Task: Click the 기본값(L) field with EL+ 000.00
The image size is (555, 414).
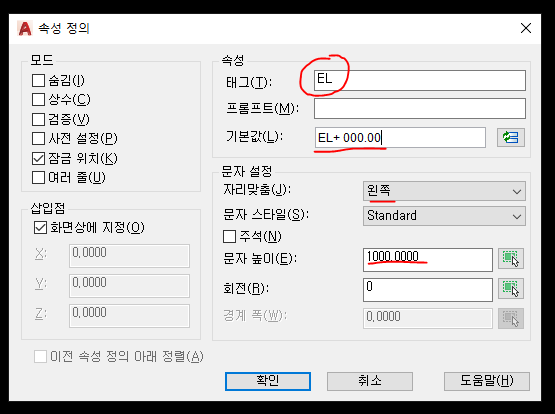Action: (x=400, y=138)
